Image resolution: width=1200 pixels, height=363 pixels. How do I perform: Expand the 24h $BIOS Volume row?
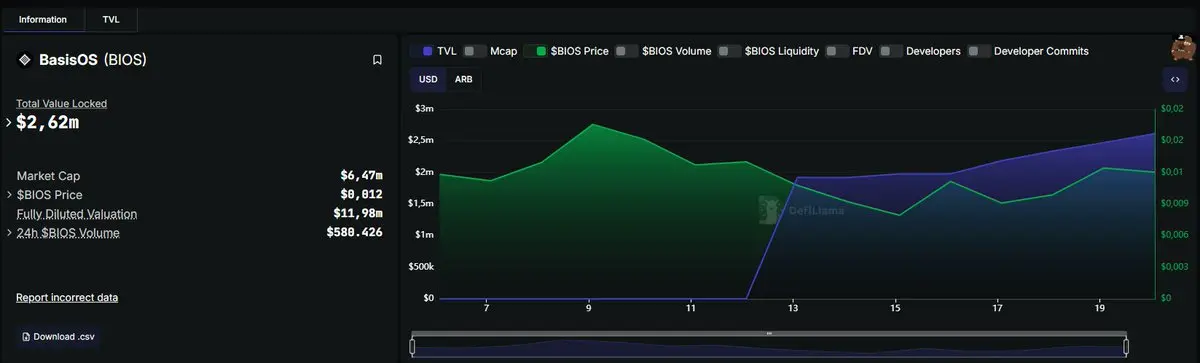coord(9,233)
